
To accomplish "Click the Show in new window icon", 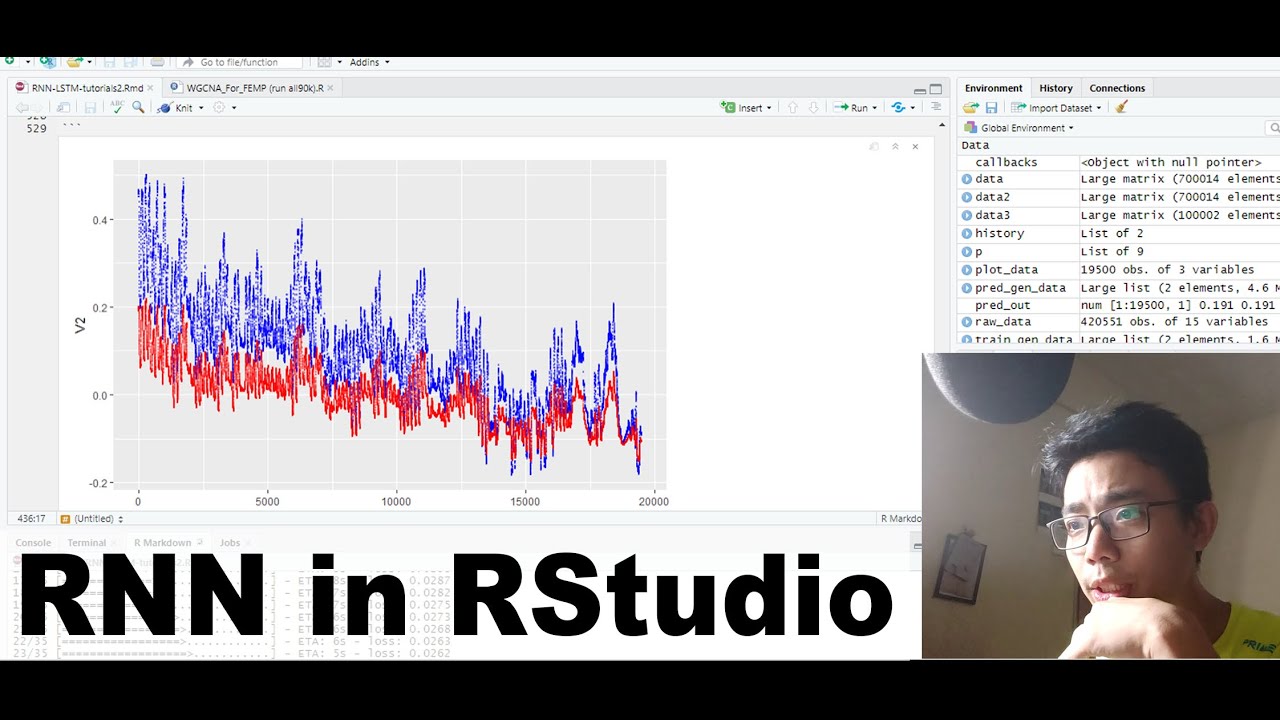I will 64,107.
